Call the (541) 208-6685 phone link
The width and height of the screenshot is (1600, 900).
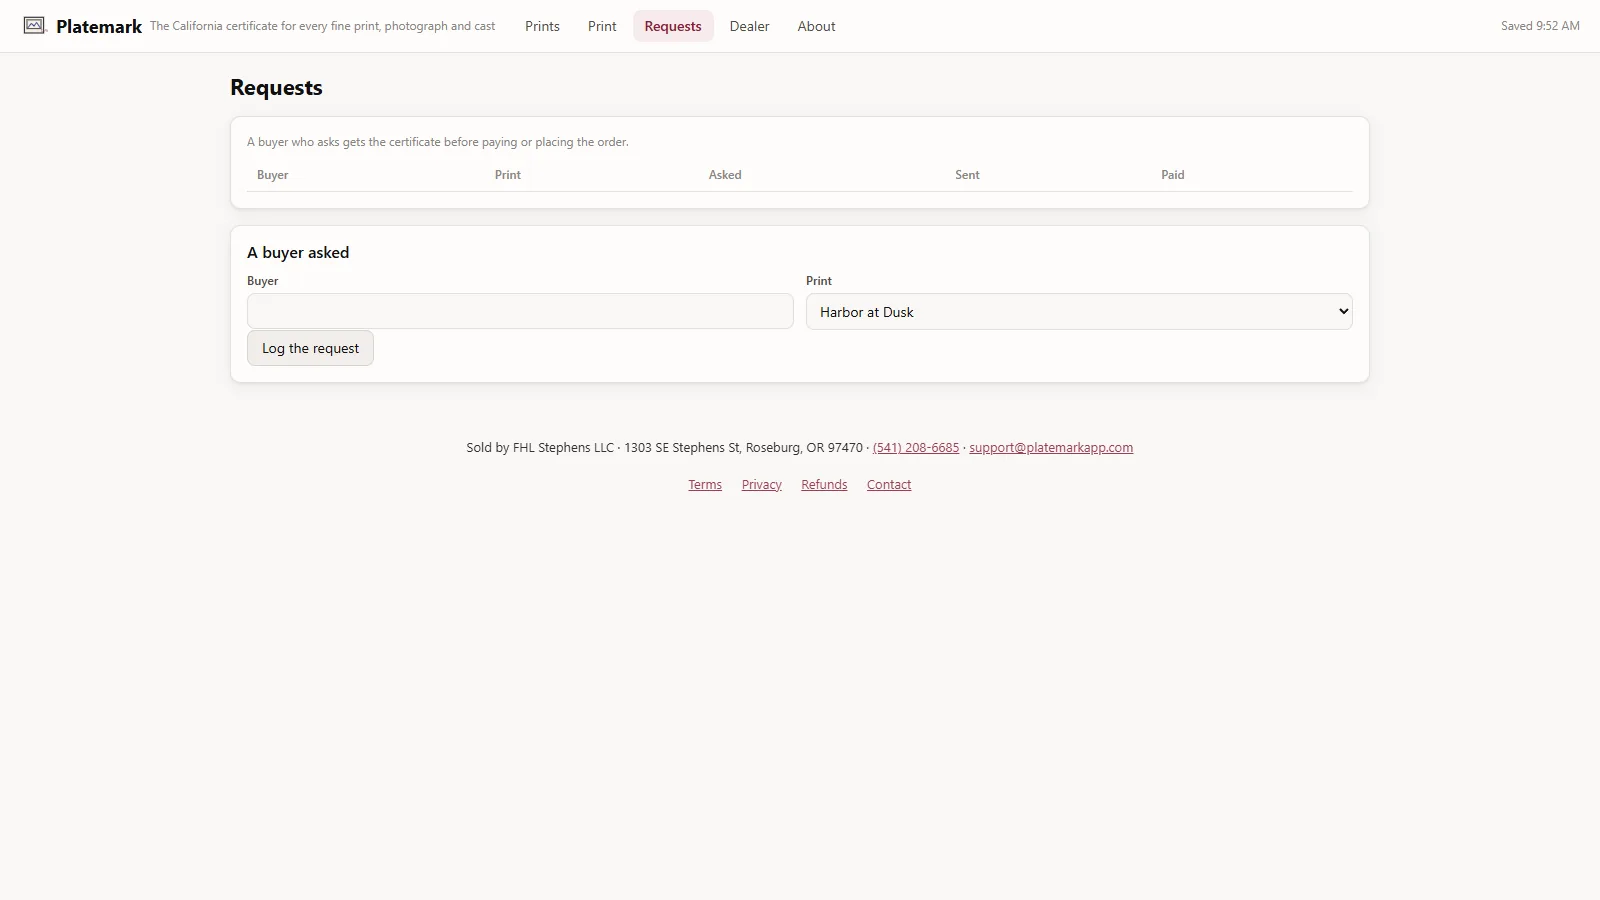pyautogui.click(x=916, y=448)
